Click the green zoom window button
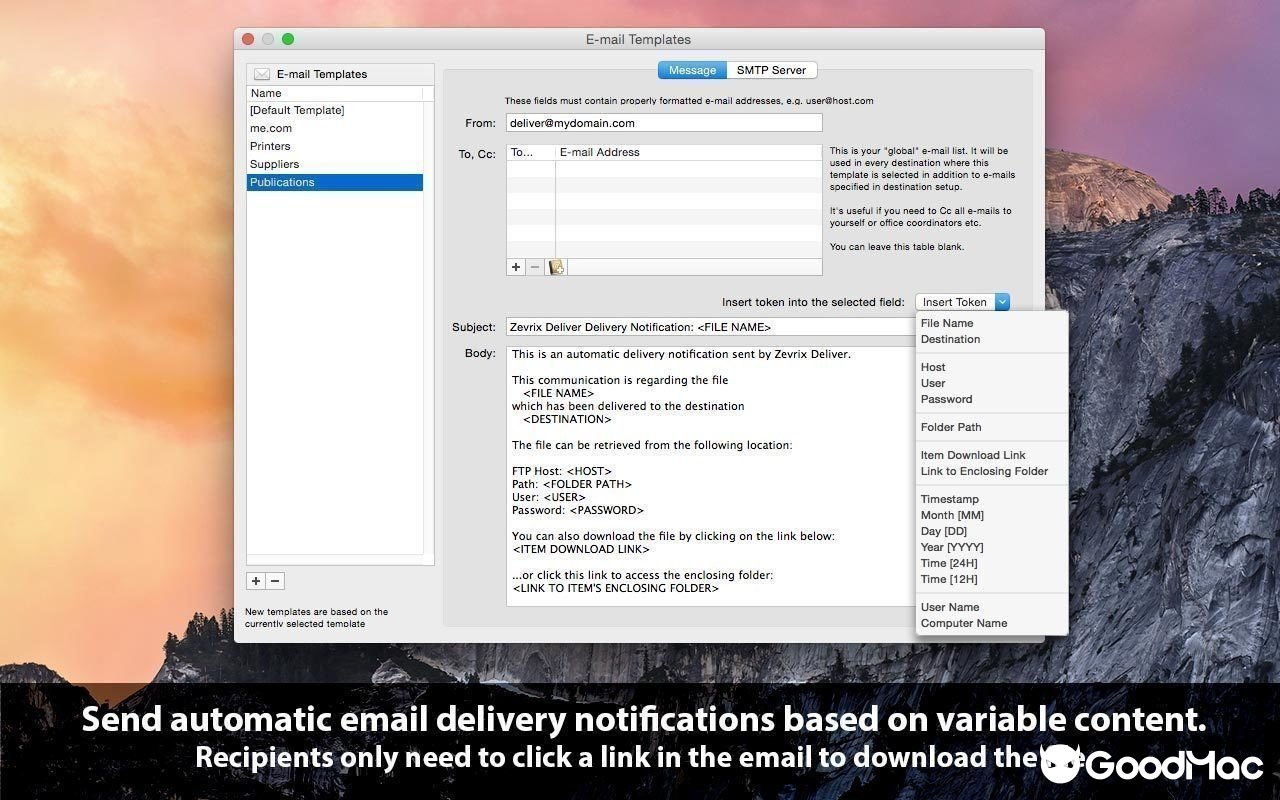This screenshot has height=800, width=1280. click(x=288, y=39)
